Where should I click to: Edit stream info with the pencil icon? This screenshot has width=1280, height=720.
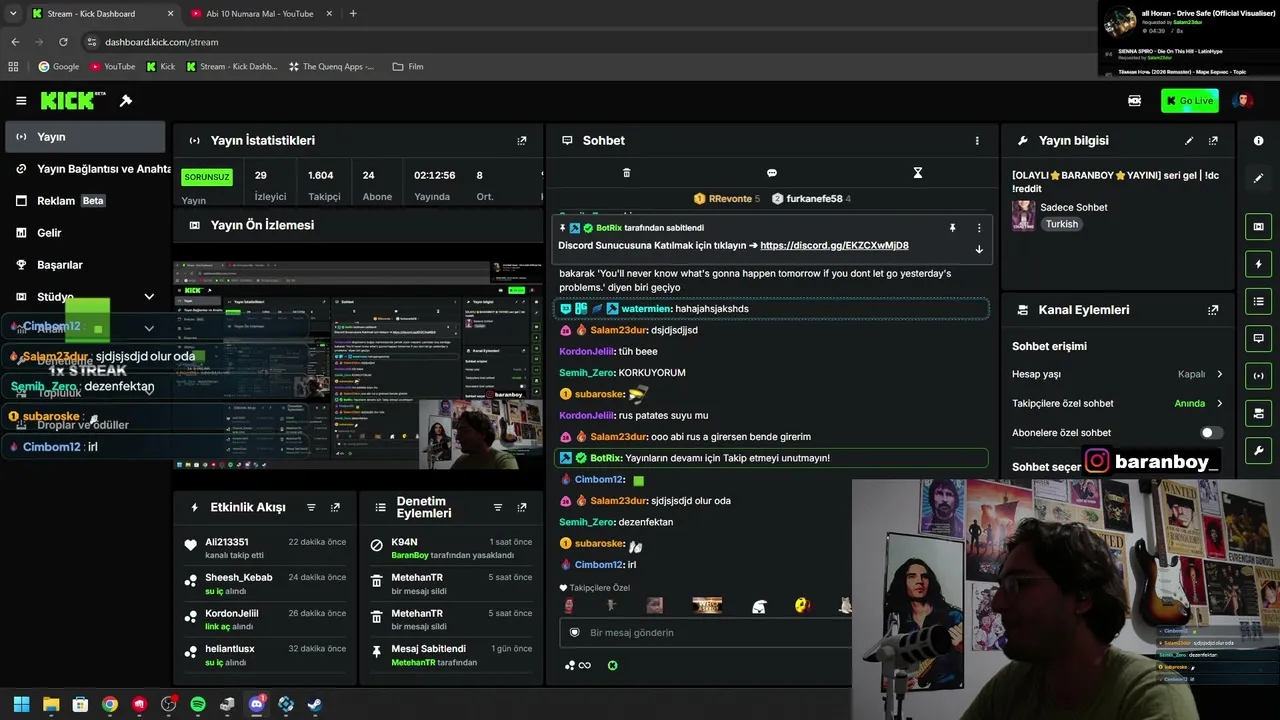[x=1189, y=141]
